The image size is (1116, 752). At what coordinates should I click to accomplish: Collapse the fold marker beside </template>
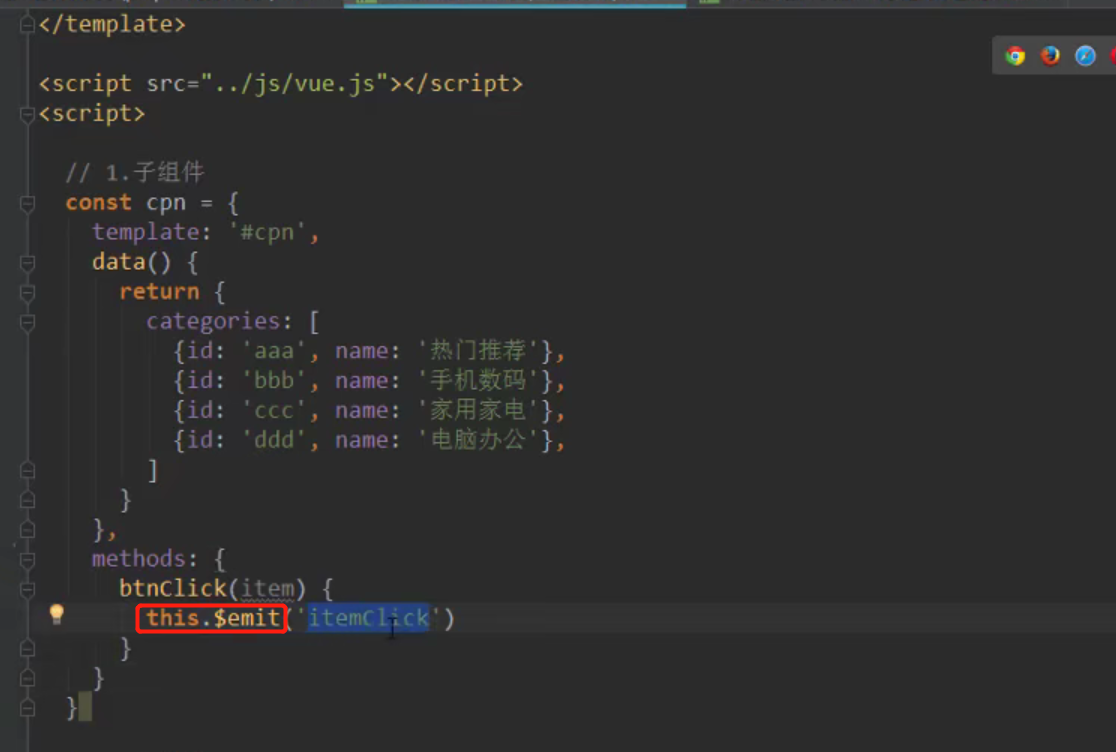(27, 25)
